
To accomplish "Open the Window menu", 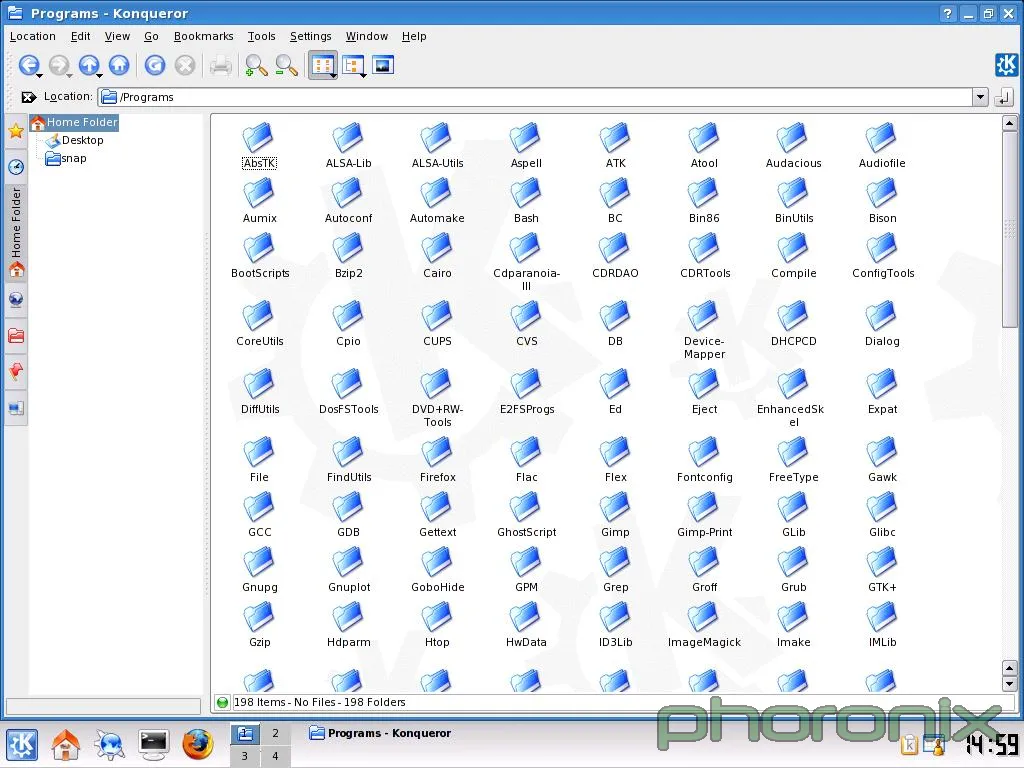I will (366, 36).
